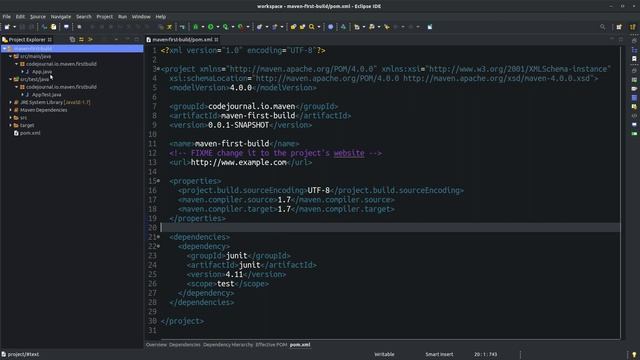The width and height of the screenshot is (640, 360).
Task: Switch to the Overview editor tab
Action: [156, 345]
